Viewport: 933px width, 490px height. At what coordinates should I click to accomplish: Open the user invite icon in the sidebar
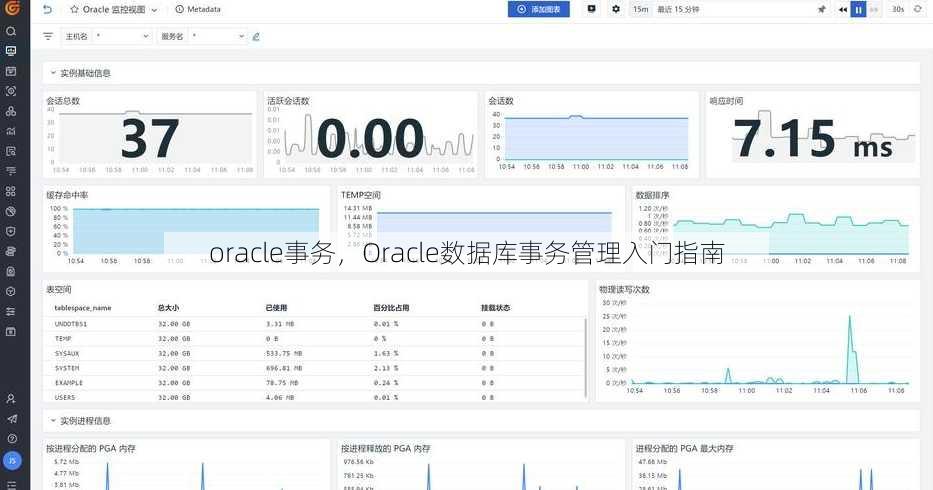pos(11,398)
